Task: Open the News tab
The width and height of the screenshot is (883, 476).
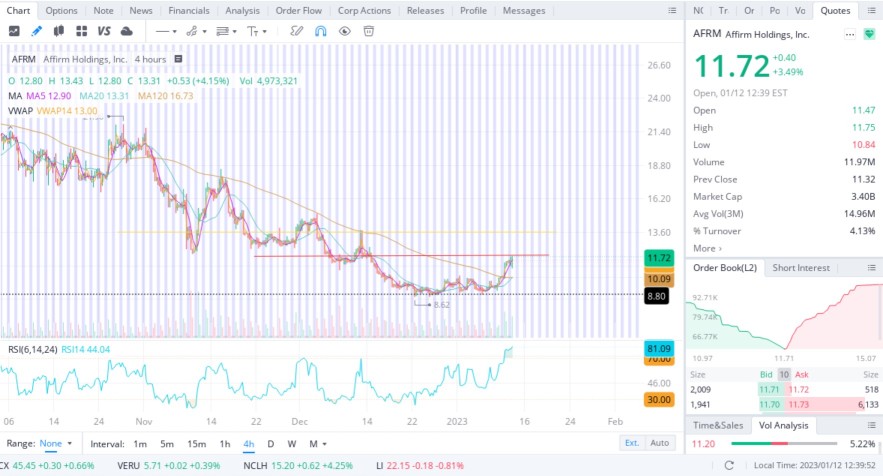Action: click(x=141, y=11)
